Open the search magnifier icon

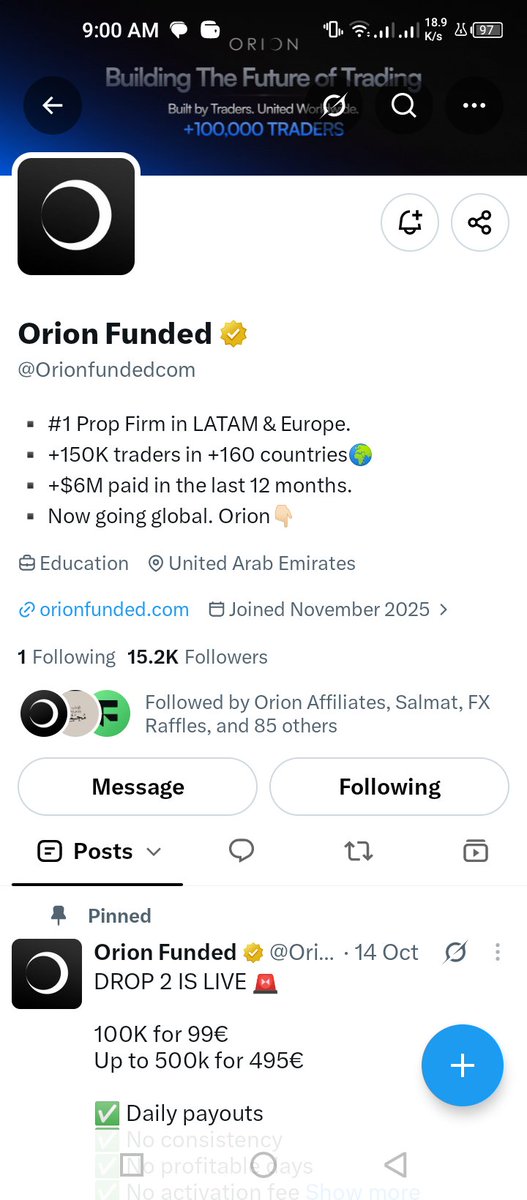point(404,105)
